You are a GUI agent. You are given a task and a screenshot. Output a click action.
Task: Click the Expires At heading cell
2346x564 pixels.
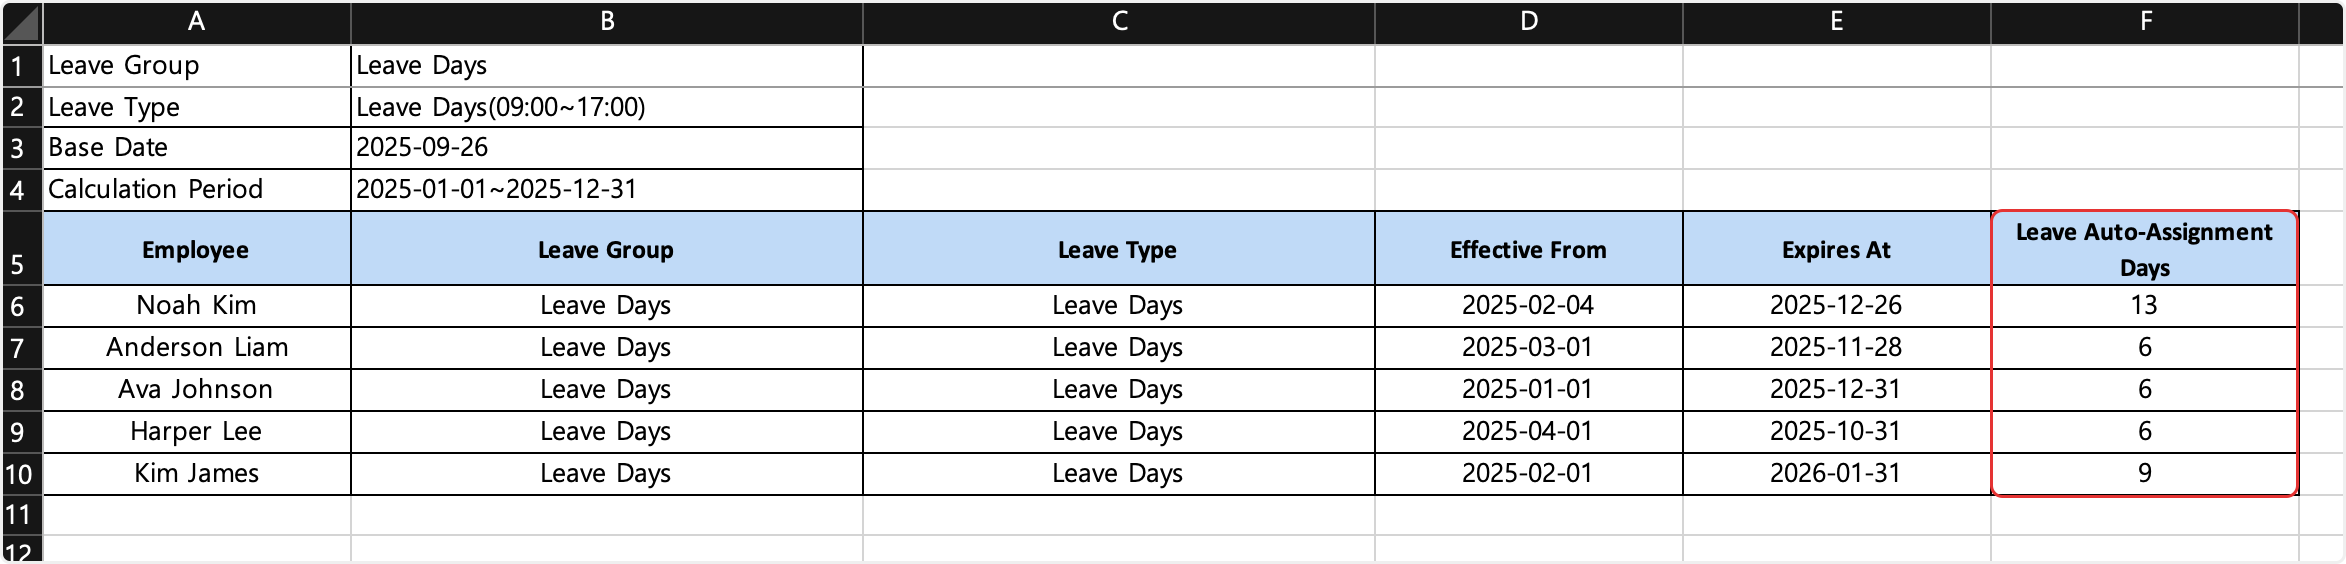tap(1836, 249)
